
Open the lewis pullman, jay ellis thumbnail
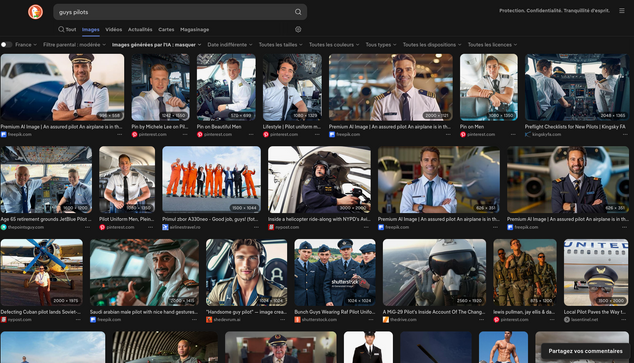point(525,272)
